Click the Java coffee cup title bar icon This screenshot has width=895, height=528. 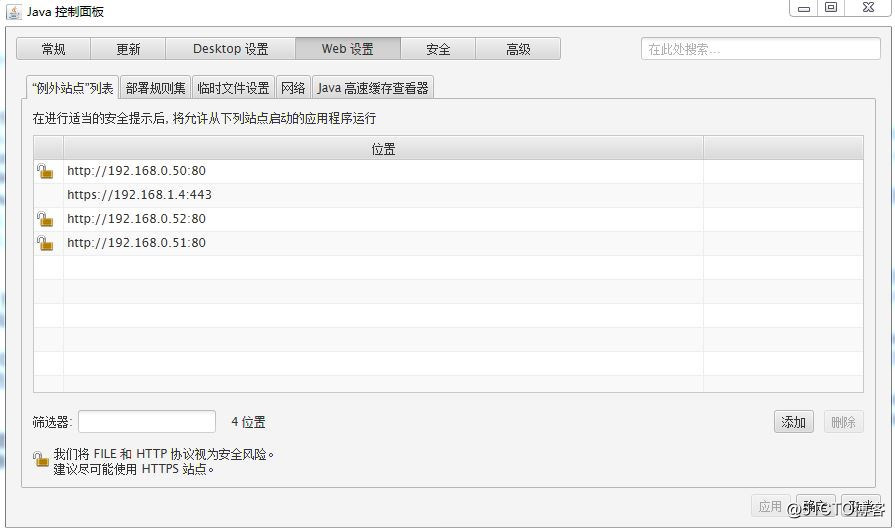[x=14, y=11]
